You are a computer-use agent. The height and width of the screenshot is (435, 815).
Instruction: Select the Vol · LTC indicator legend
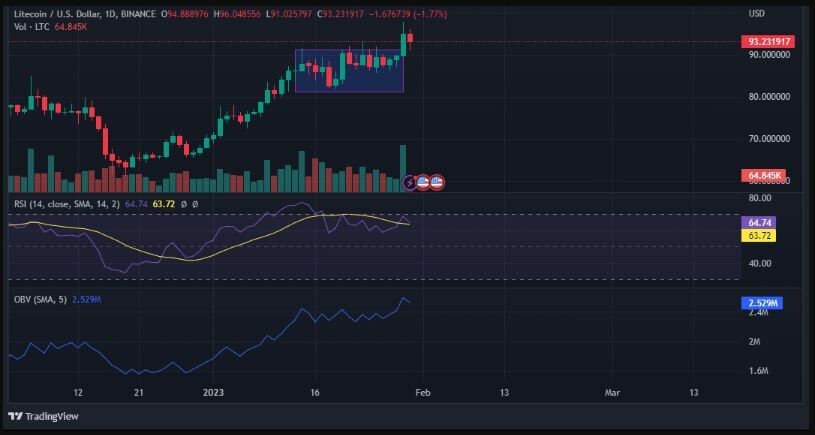(31, 27)
